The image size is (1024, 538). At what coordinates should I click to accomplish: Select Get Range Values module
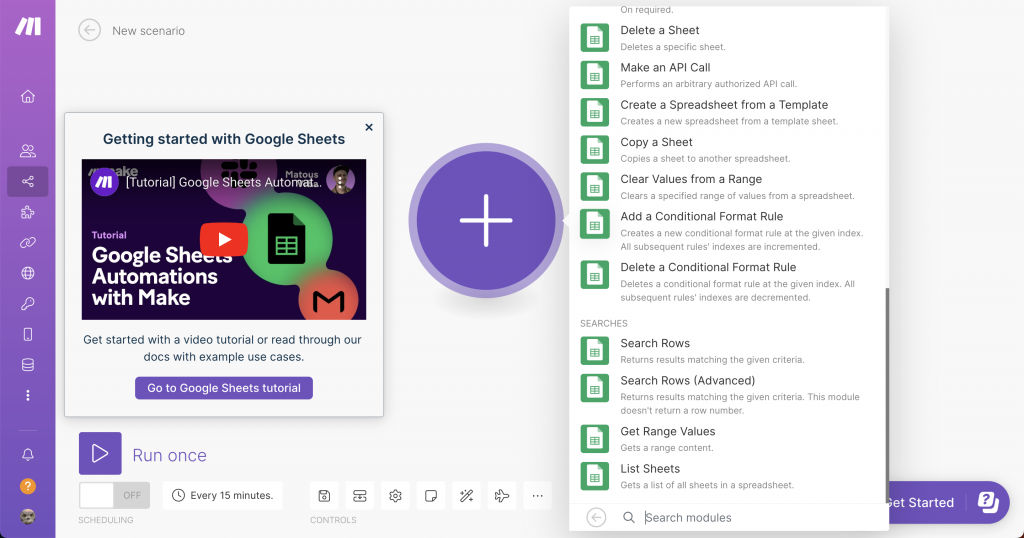[x=728, y=439]
